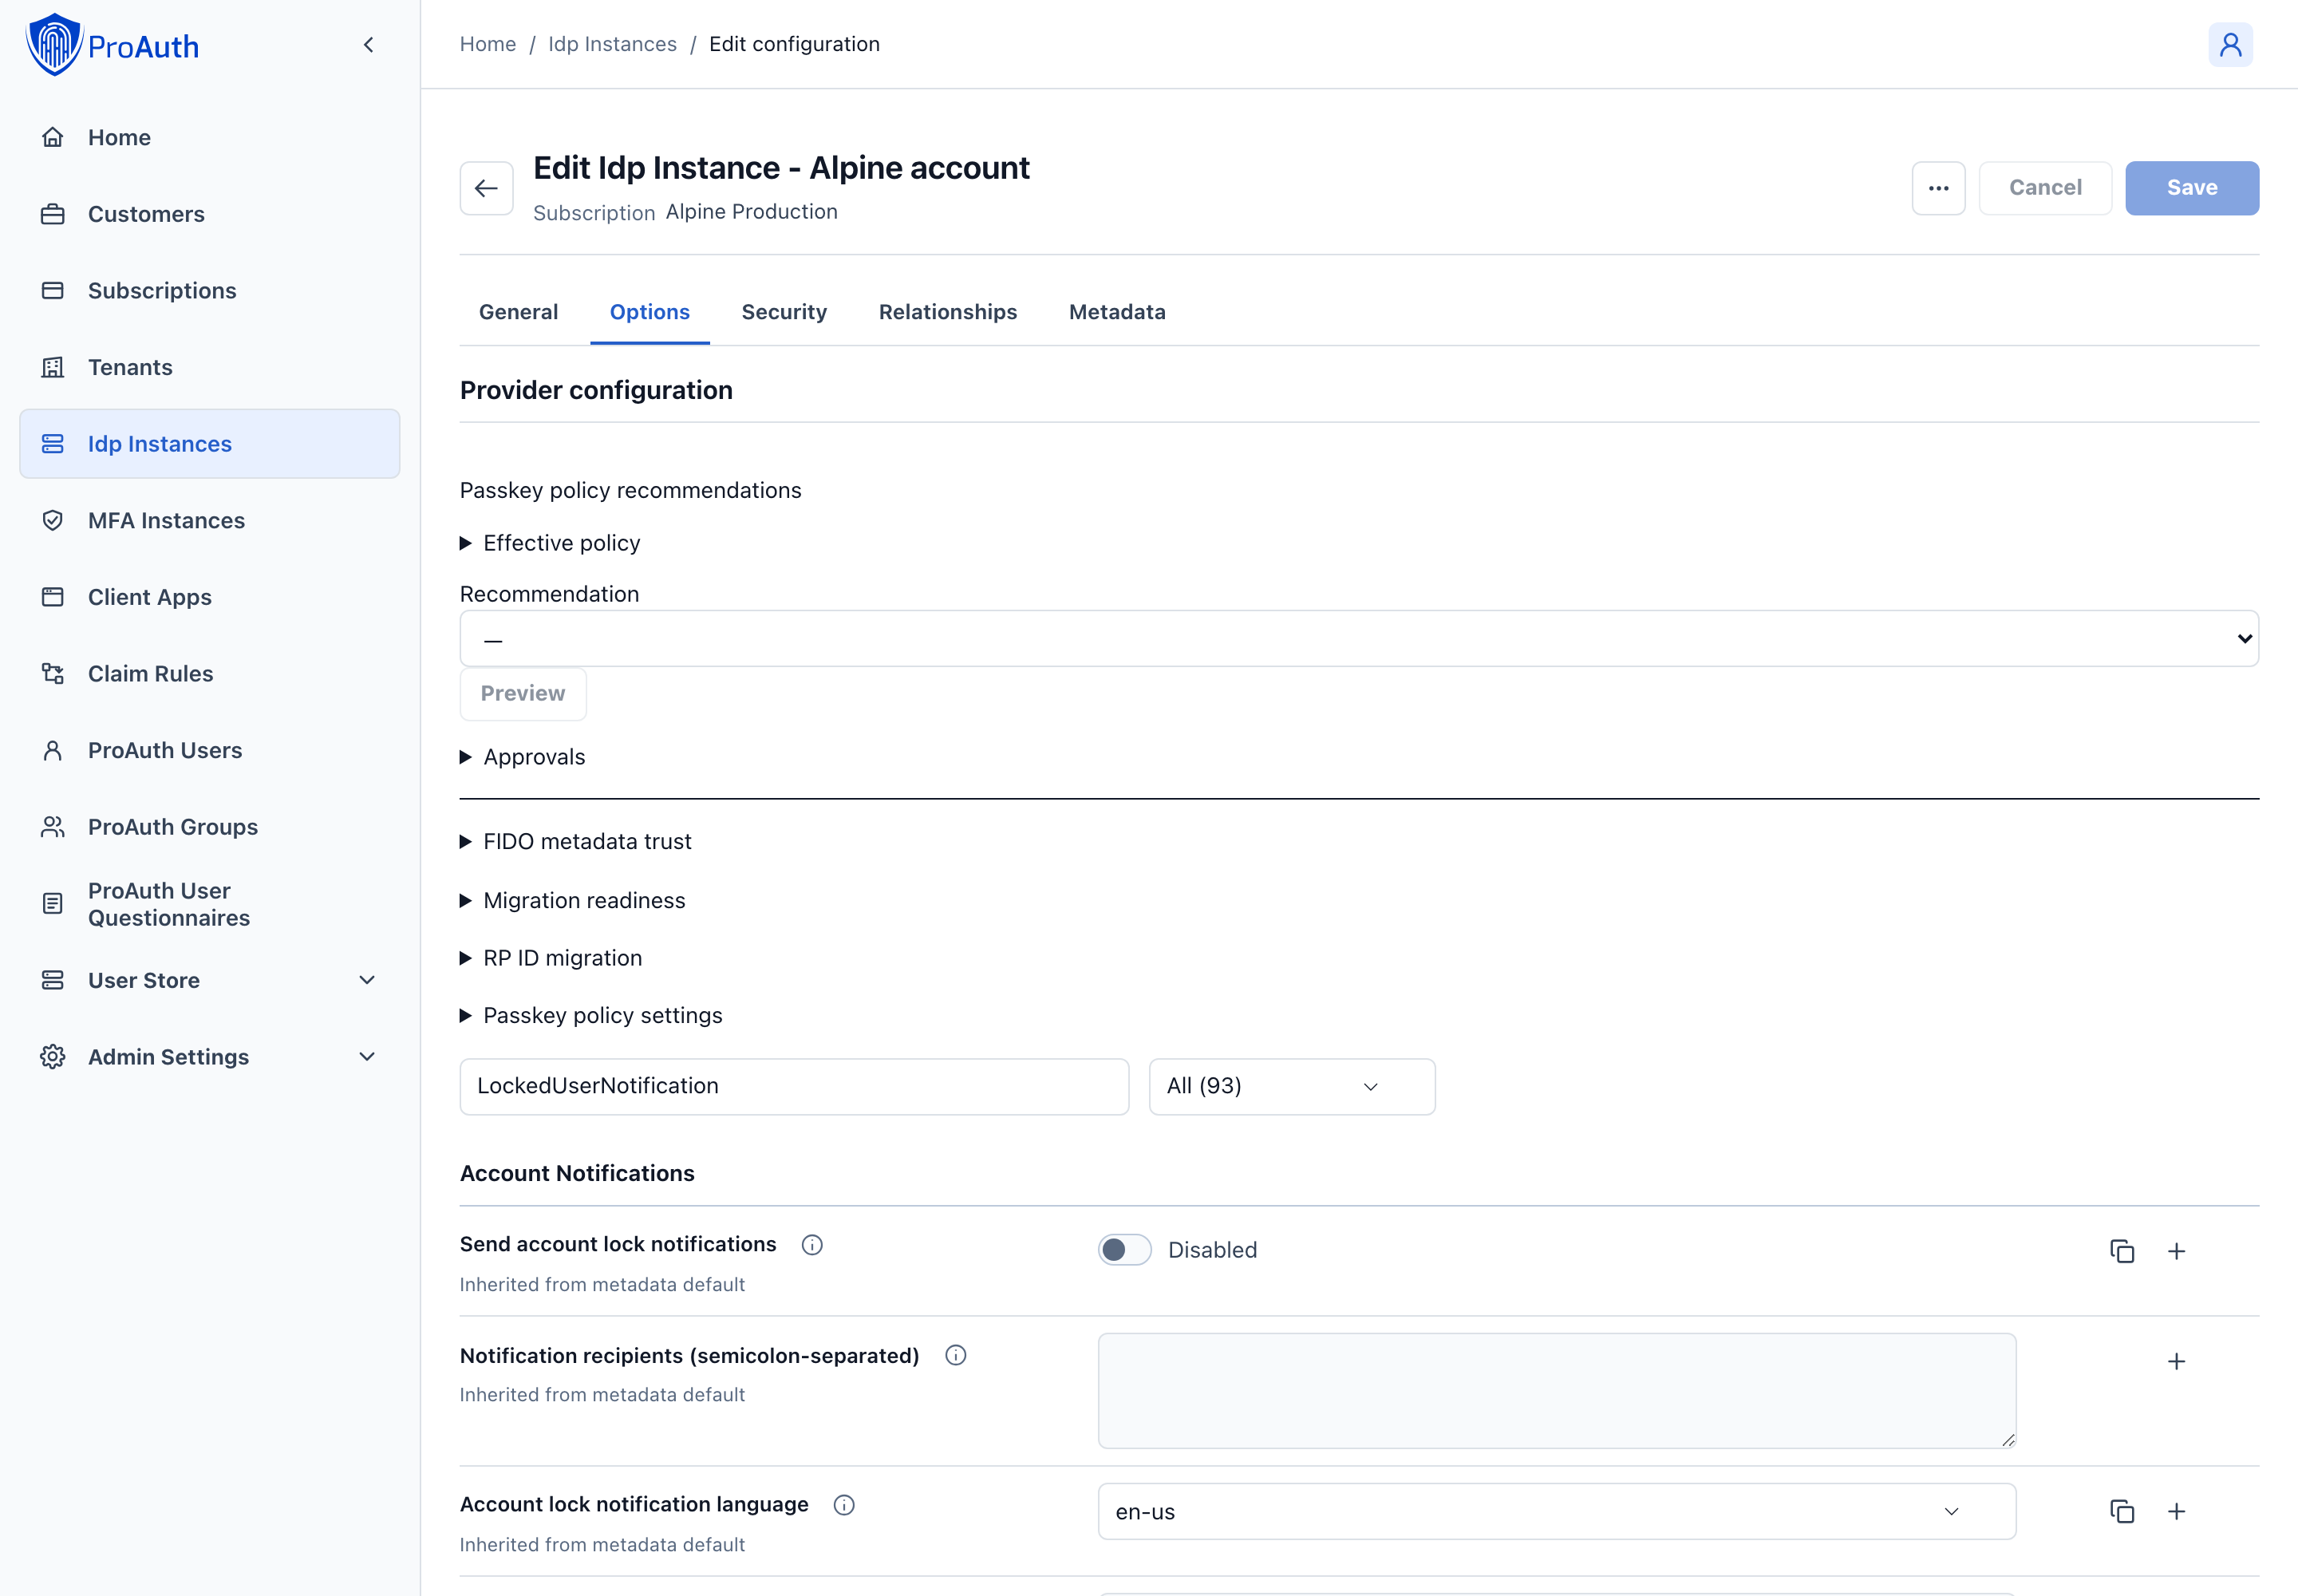Click the Preview button
The width and height of the screenshot is (2298, 1596).
pos(523,694)
